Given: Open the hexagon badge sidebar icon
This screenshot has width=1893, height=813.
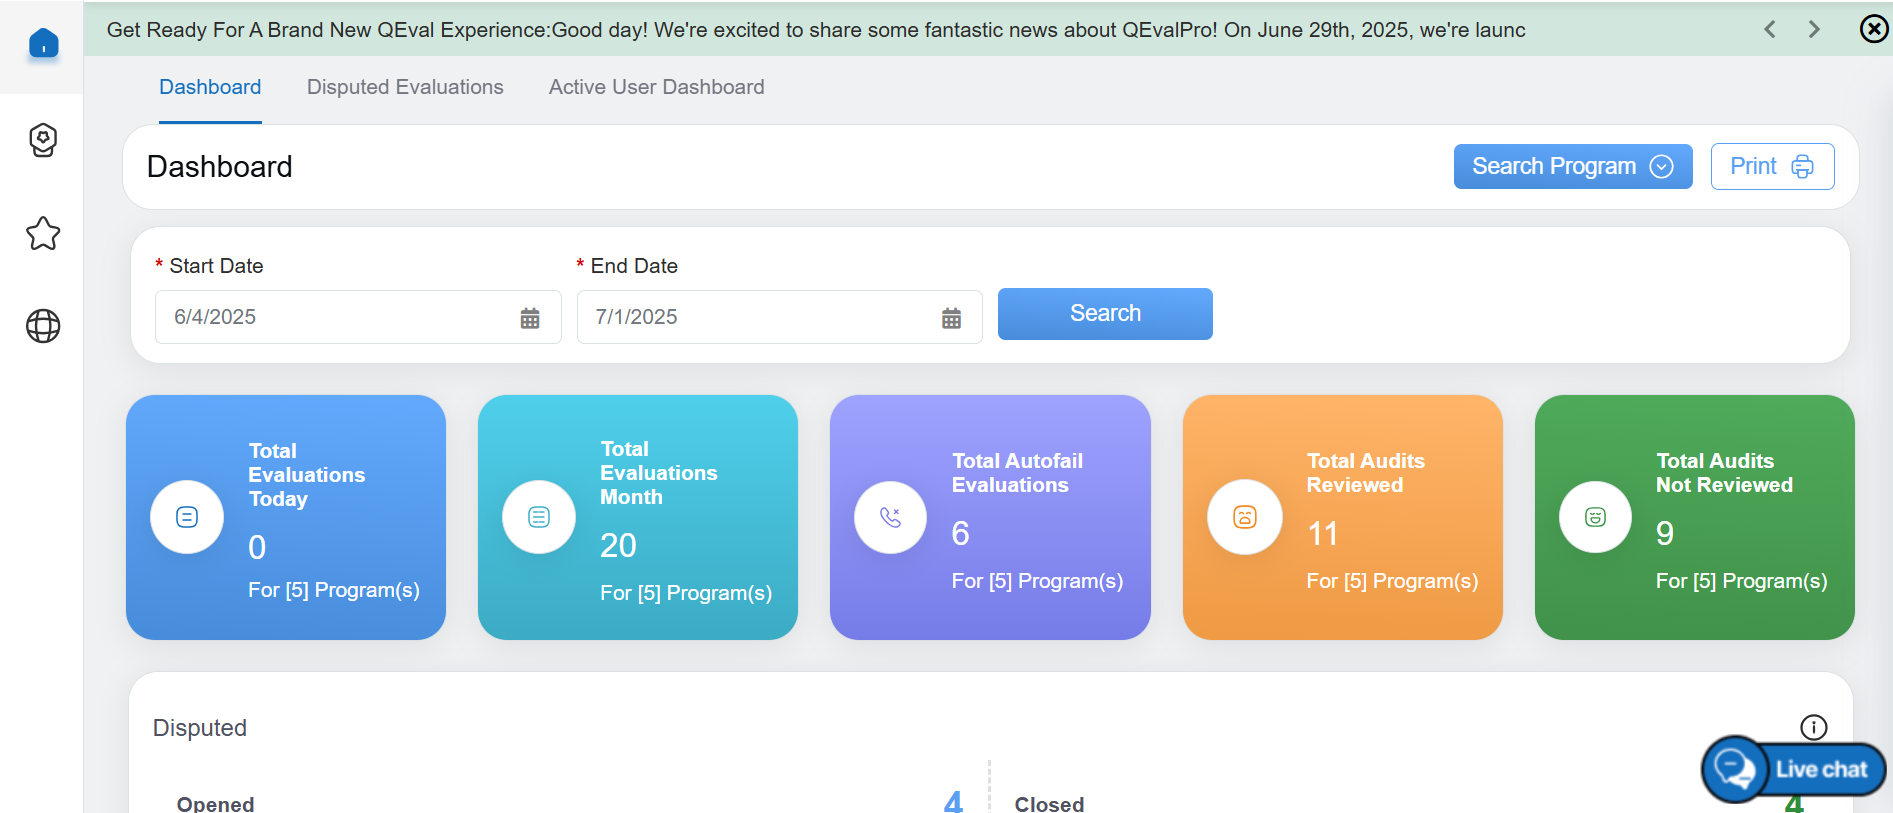Looking at the screenshot, I should tap(43, 140).
